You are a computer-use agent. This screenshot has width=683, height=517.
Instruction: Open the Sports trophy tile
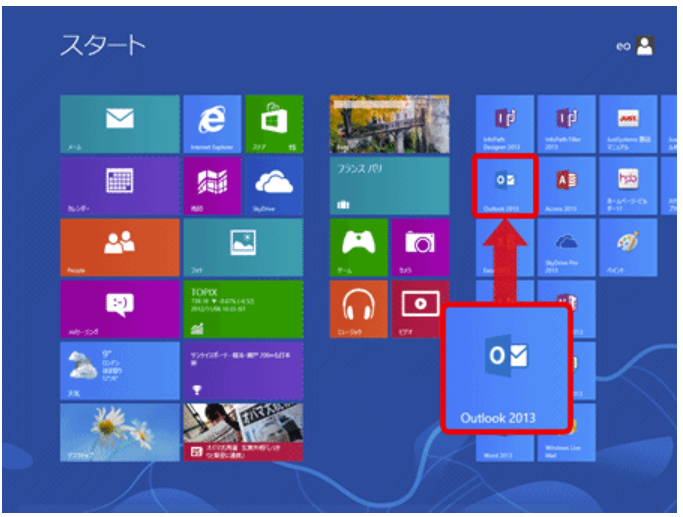click(x=243, y=371)
